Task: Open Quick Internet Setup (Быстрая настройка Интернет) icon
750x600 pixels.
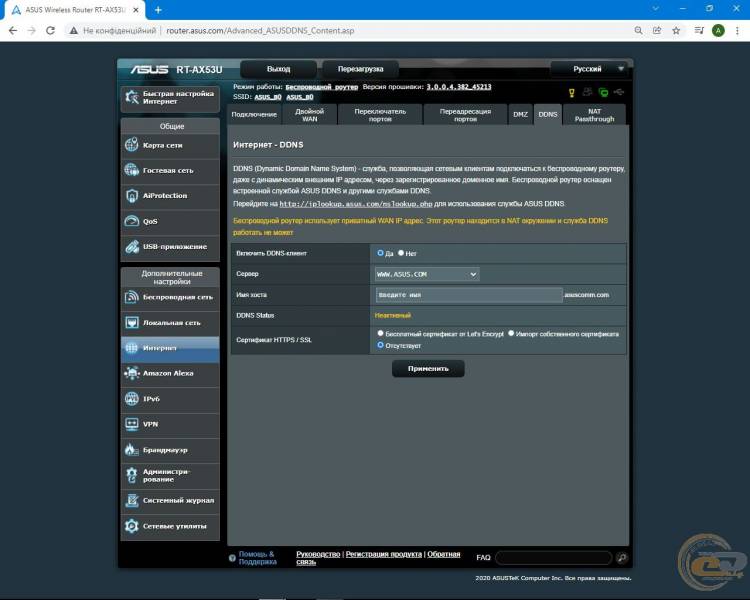Action: tap(132, 98)
